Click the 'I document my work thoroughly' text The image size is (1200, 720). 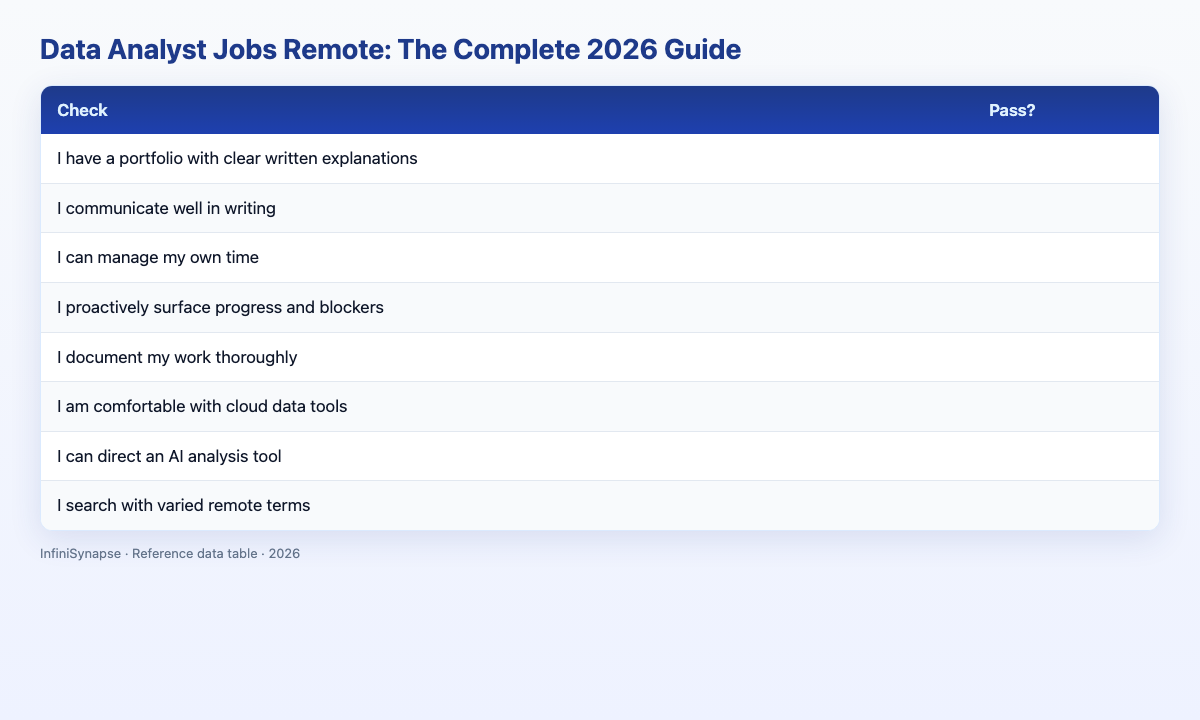pyautogui.click(x=177, y=357)
